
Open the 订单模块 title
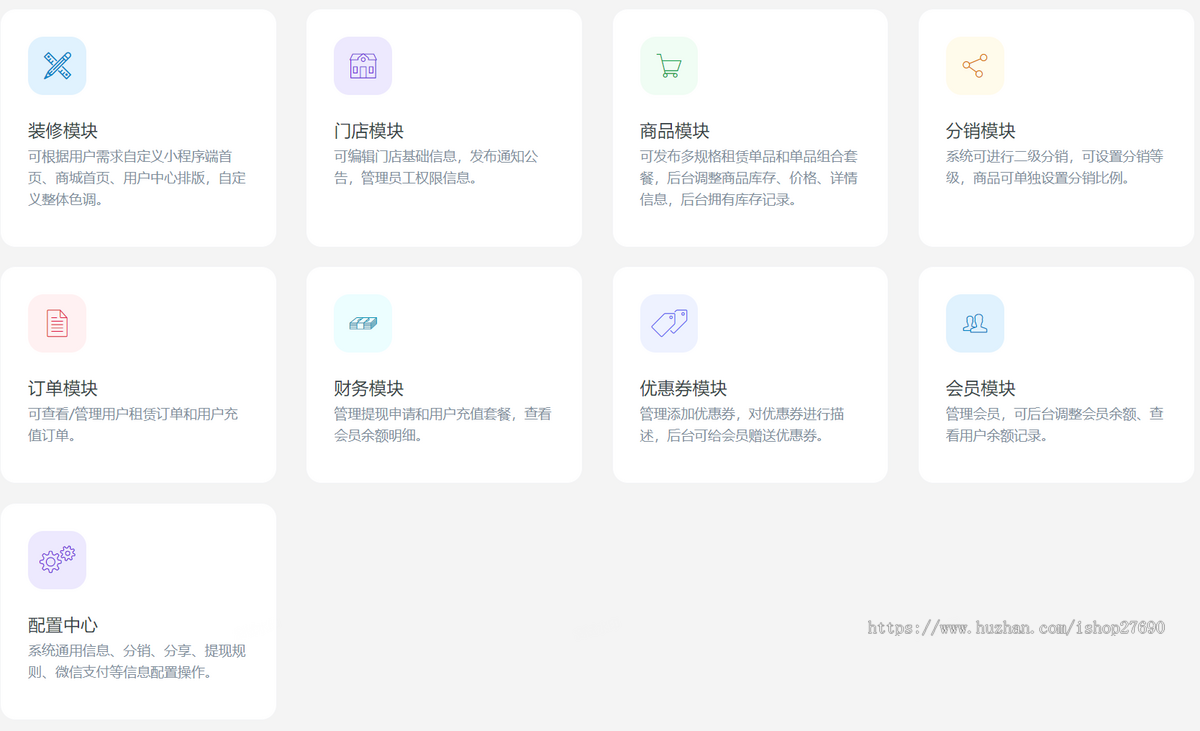click(63, 388)
